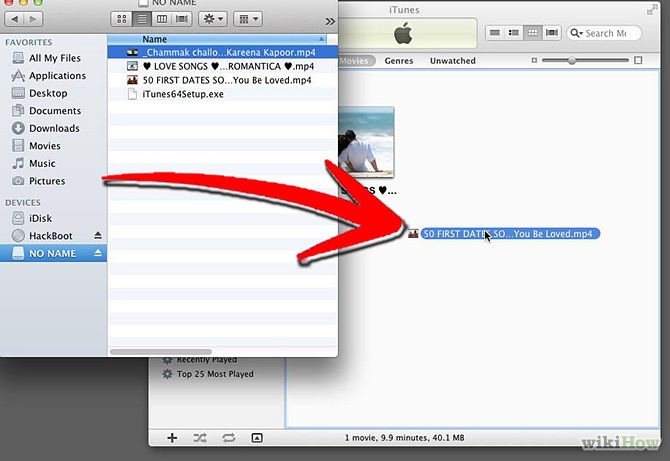
Task: Show or hide iTunes artwork viewer
Action: coord(257,438)
